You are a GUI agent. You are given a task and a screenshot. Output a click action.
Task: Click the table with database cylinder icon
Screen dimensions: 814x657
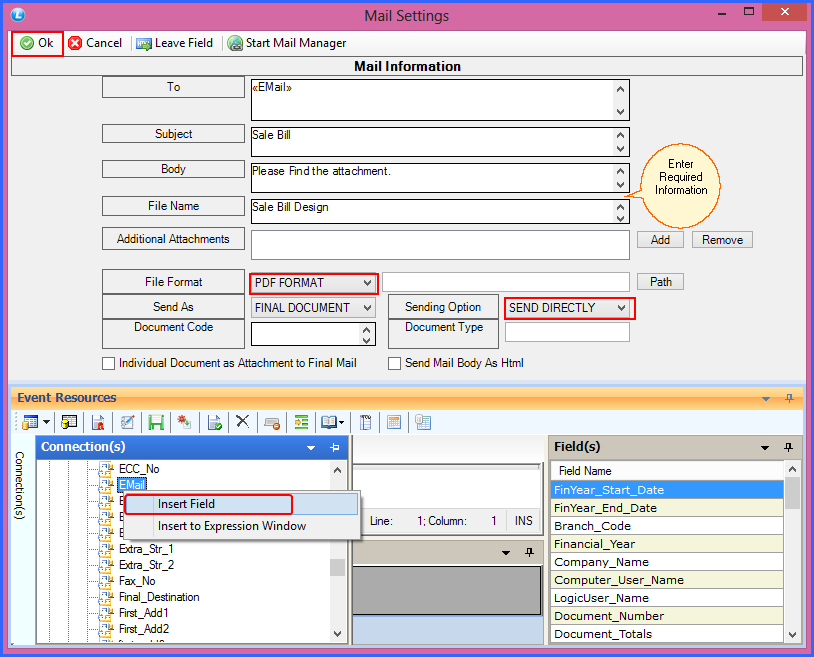click(x=69, y=422)
